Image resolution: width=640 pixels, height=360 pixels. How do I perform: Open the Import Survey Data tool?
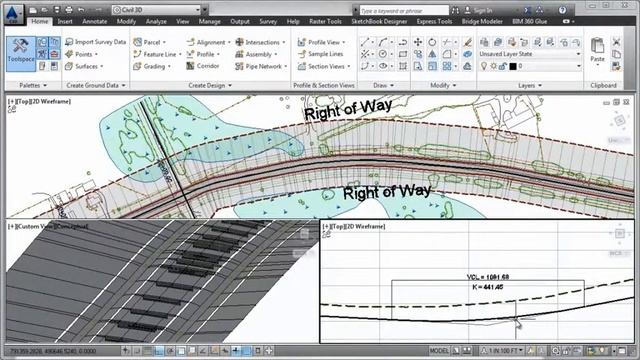[x=96, y=42]
